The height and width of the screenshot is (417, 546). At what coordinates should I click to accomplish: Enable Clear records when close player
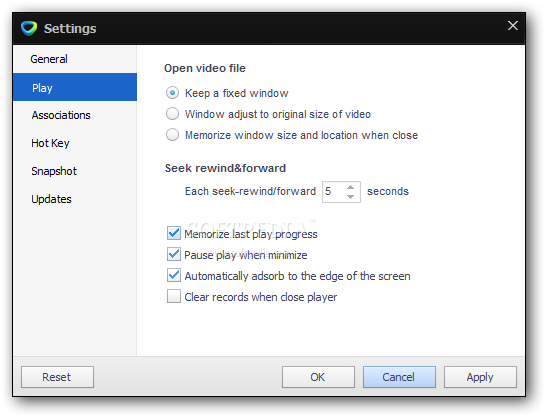point(173,297)
